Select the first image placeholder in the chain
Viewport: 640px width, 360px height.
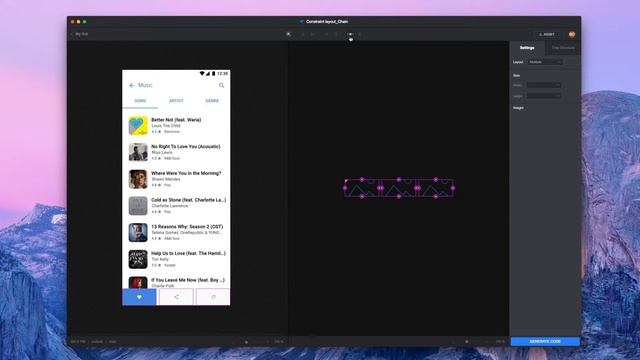pyautogui.click(x=362, y=188)
